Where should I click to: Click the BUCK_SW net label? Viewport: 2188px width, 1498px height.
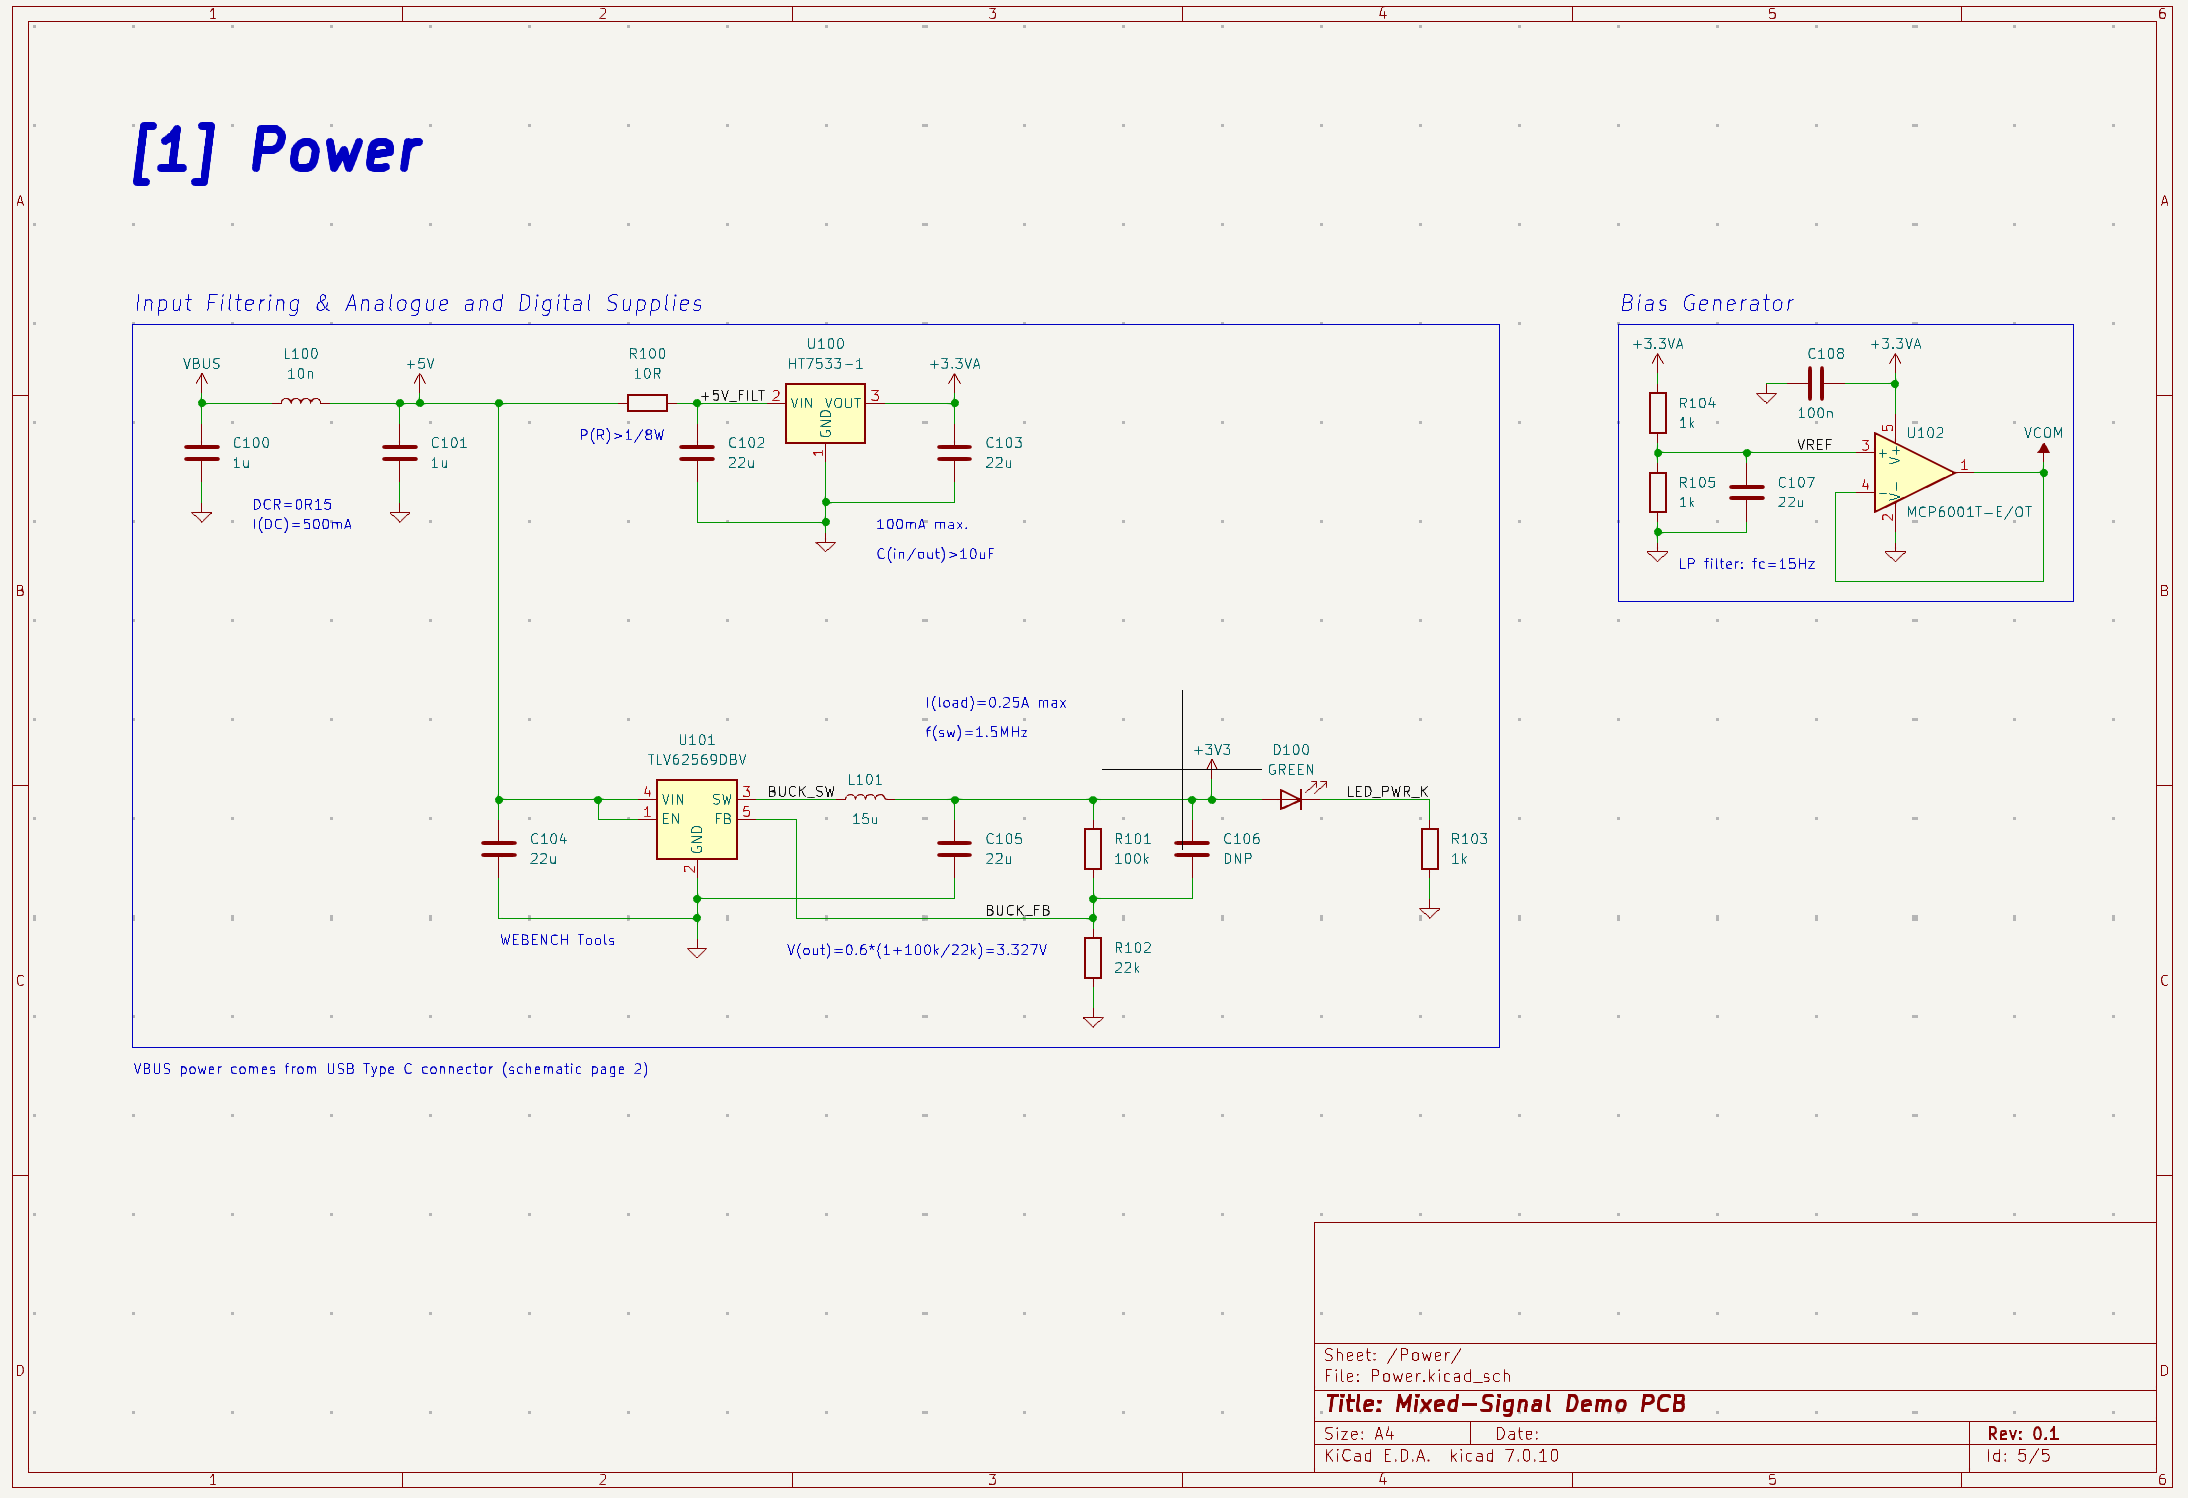click(799, 791)
